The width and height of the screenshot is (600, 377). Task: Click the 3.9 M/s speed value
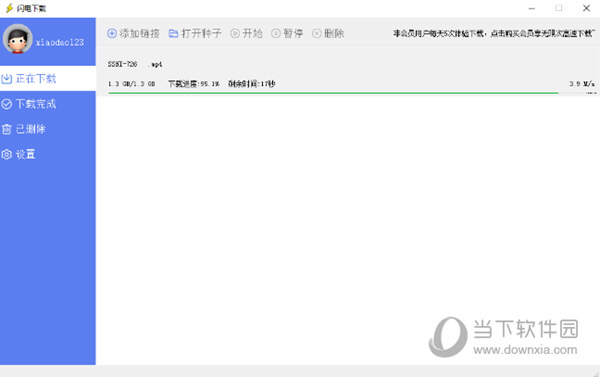coord(581,83)
